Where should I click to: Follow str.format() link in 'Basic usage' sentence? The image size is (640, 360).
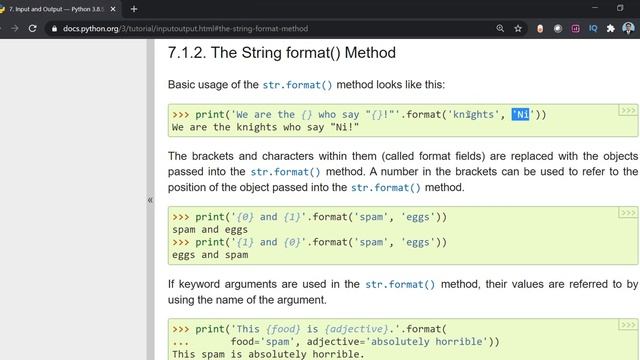[297, 85]
